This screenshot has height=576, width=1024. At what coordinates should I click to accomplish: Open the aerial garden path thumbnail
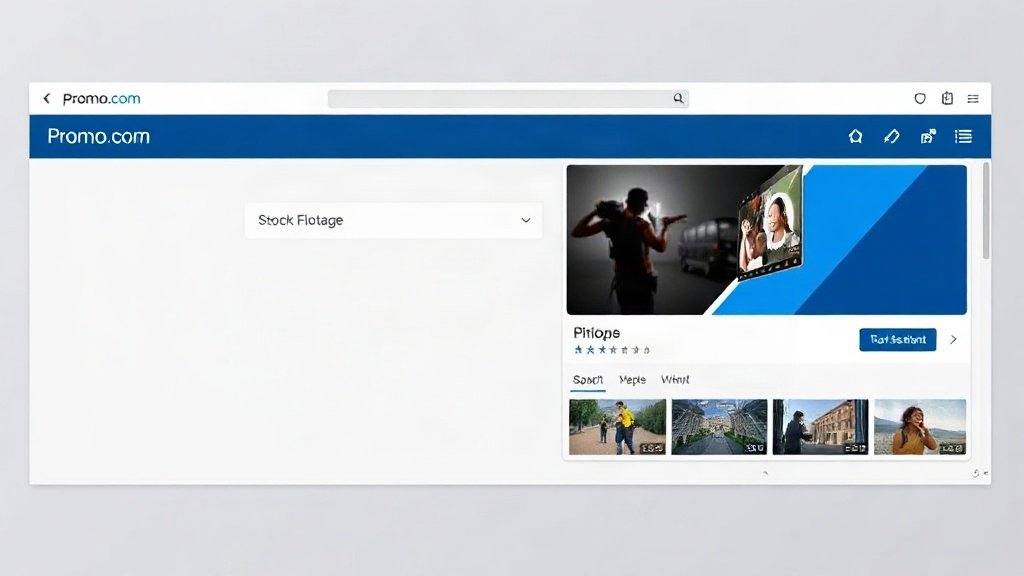(720, 427)
